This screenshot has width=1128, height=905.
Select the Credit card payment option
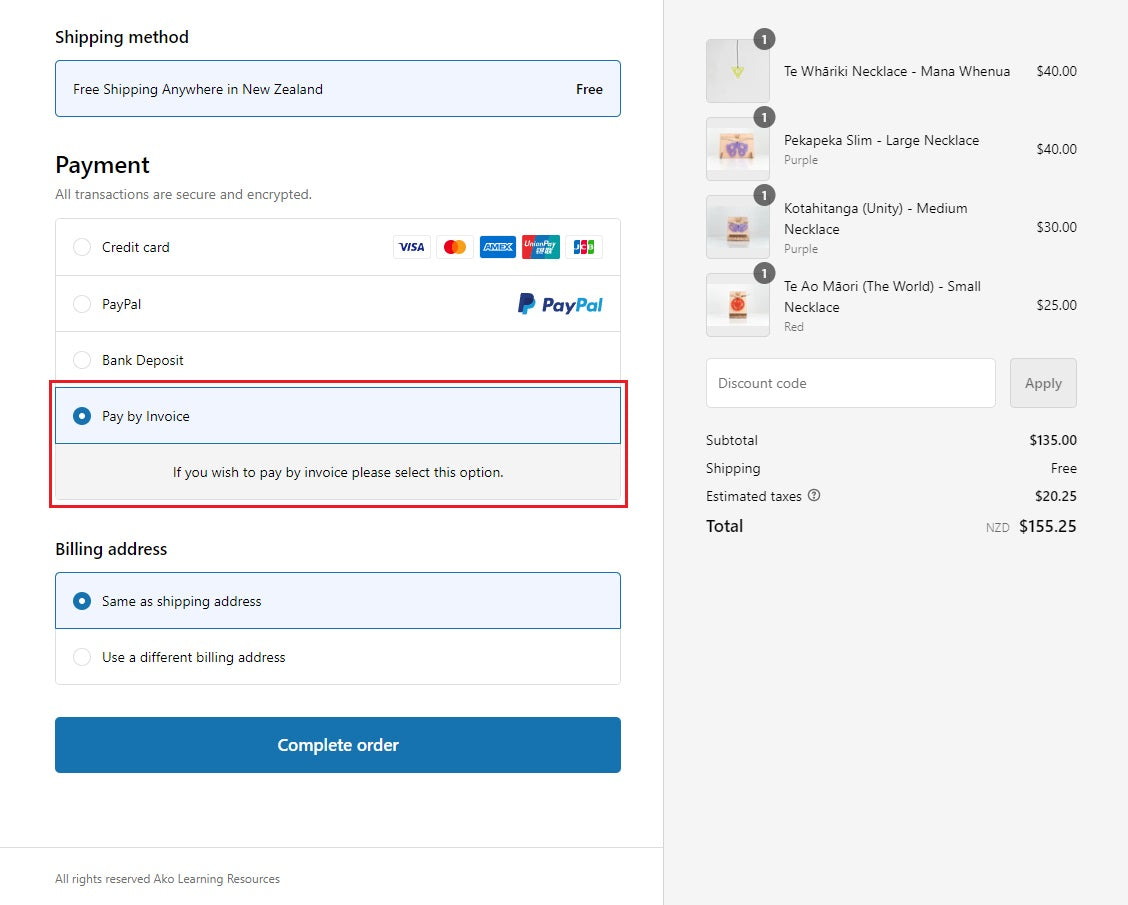tap(82, 247)
